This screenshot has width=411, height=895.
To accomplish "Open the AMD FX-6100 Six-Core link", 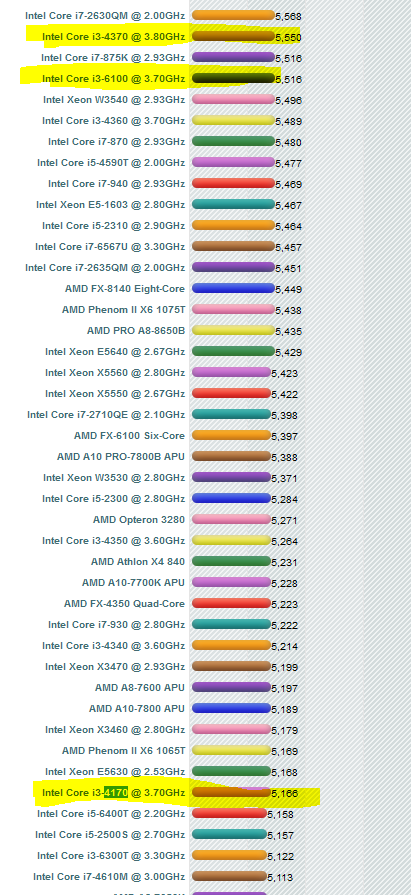I will point(130,436).
